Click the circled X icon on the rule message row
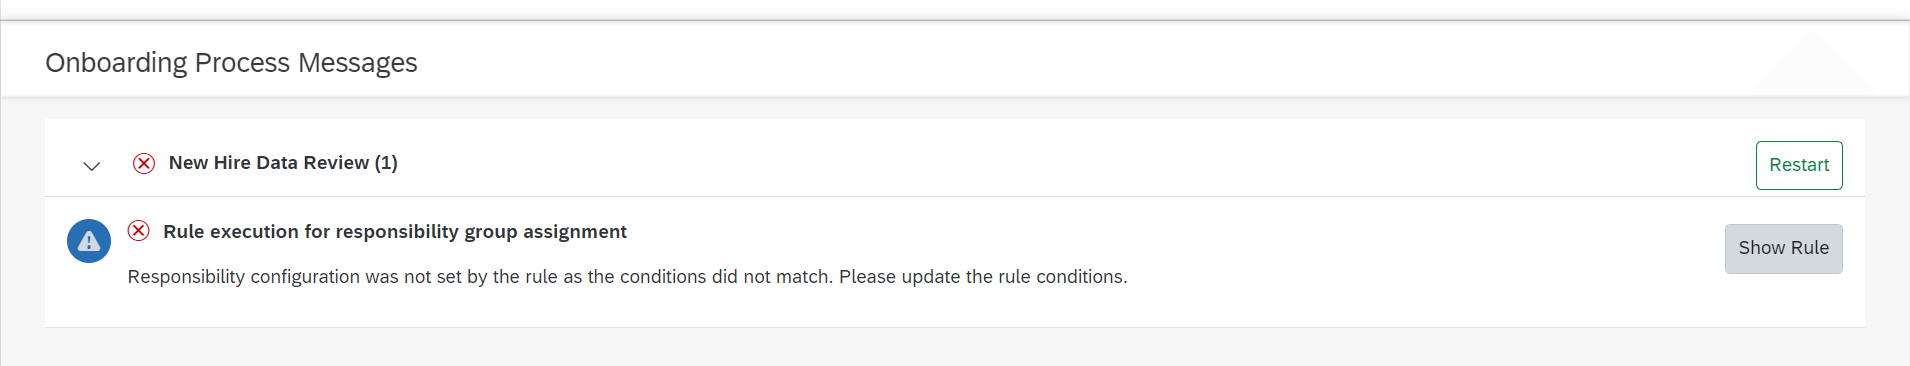 click(x=139, y=231)
